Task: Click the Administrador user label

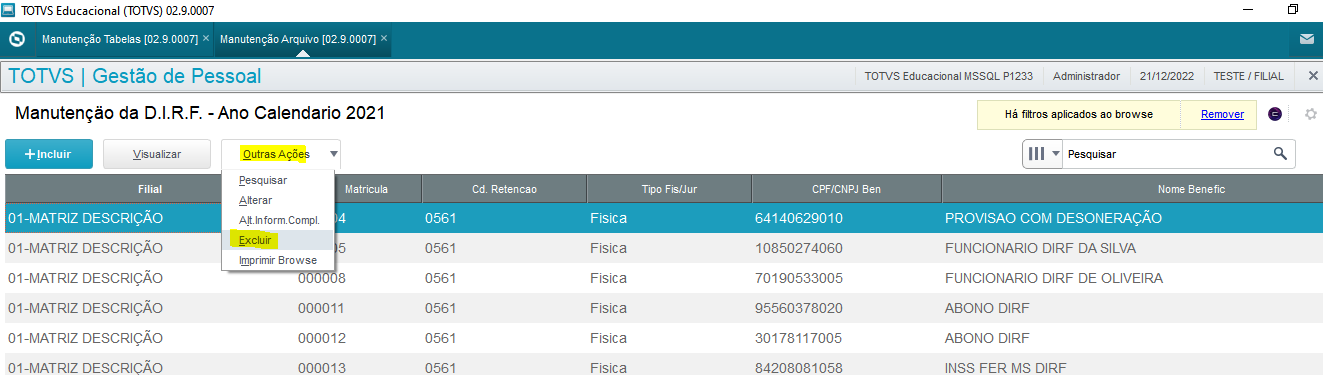Action: (1086, 76)
